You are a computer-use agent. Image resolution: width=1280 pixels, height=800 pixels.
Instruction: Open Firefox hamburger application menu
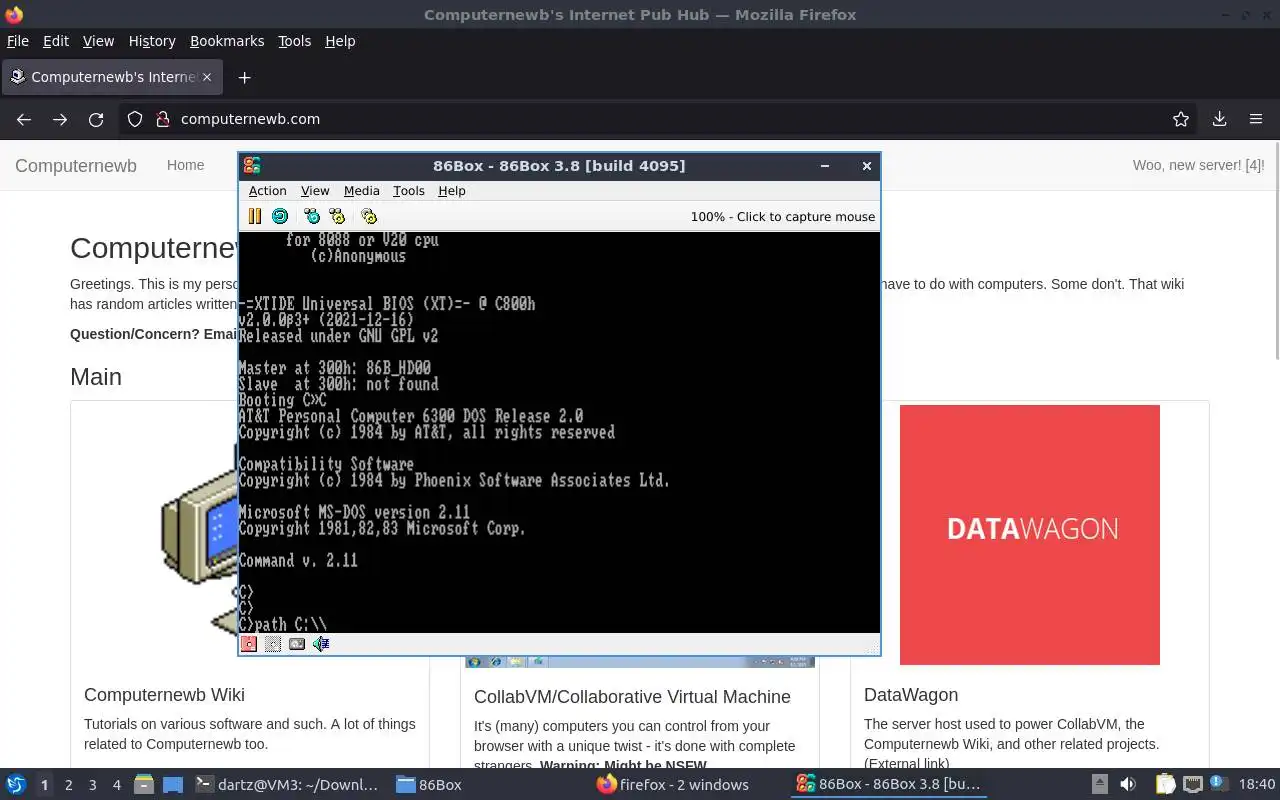(1256, 119)
